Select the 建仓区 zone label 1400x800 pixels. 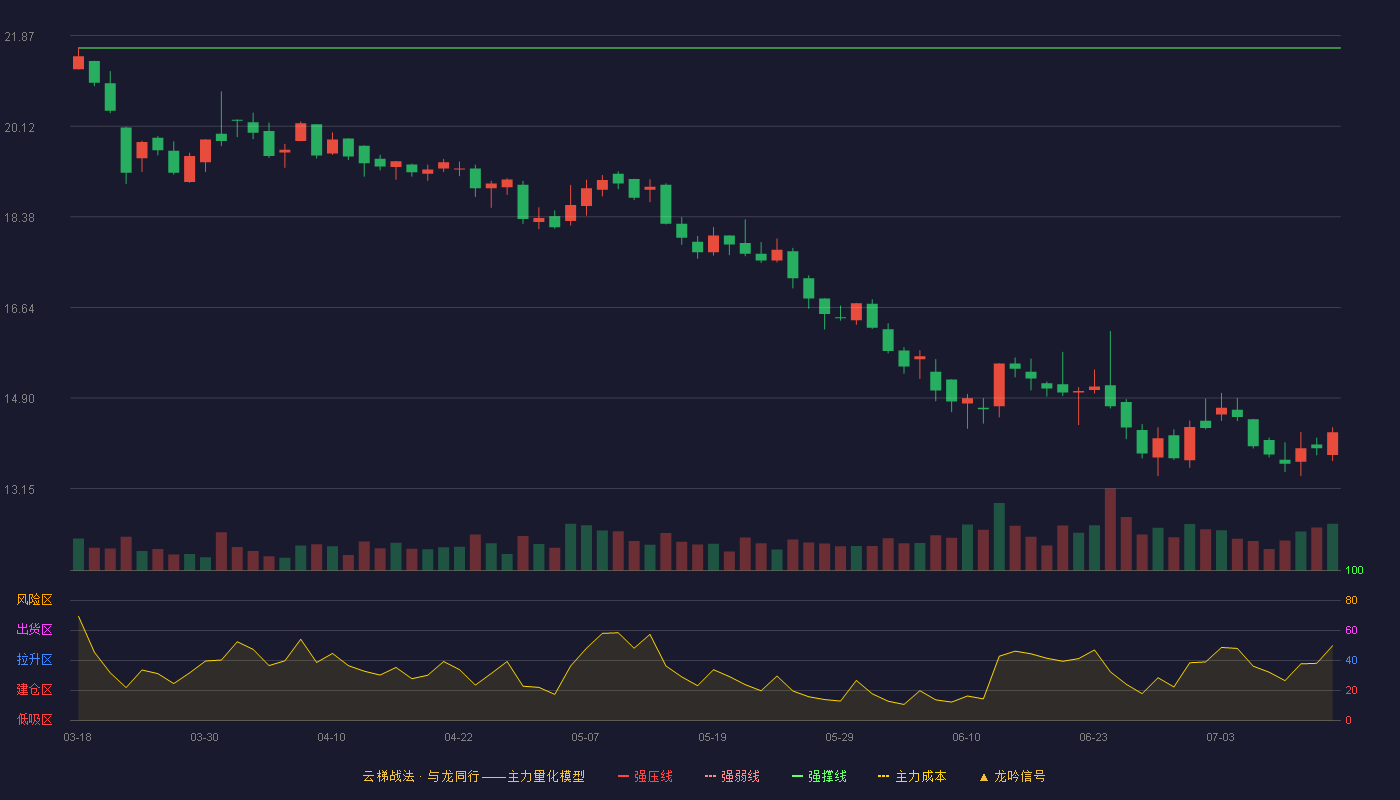pos(34,690)
